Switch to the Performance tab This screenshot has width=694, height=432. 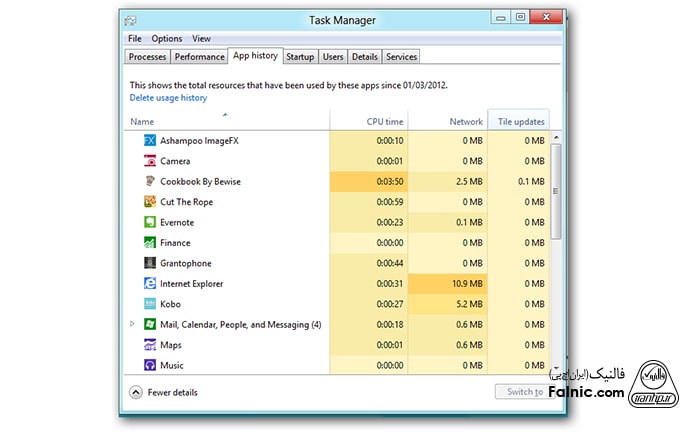pyautogui.click(x=199, y=57)
